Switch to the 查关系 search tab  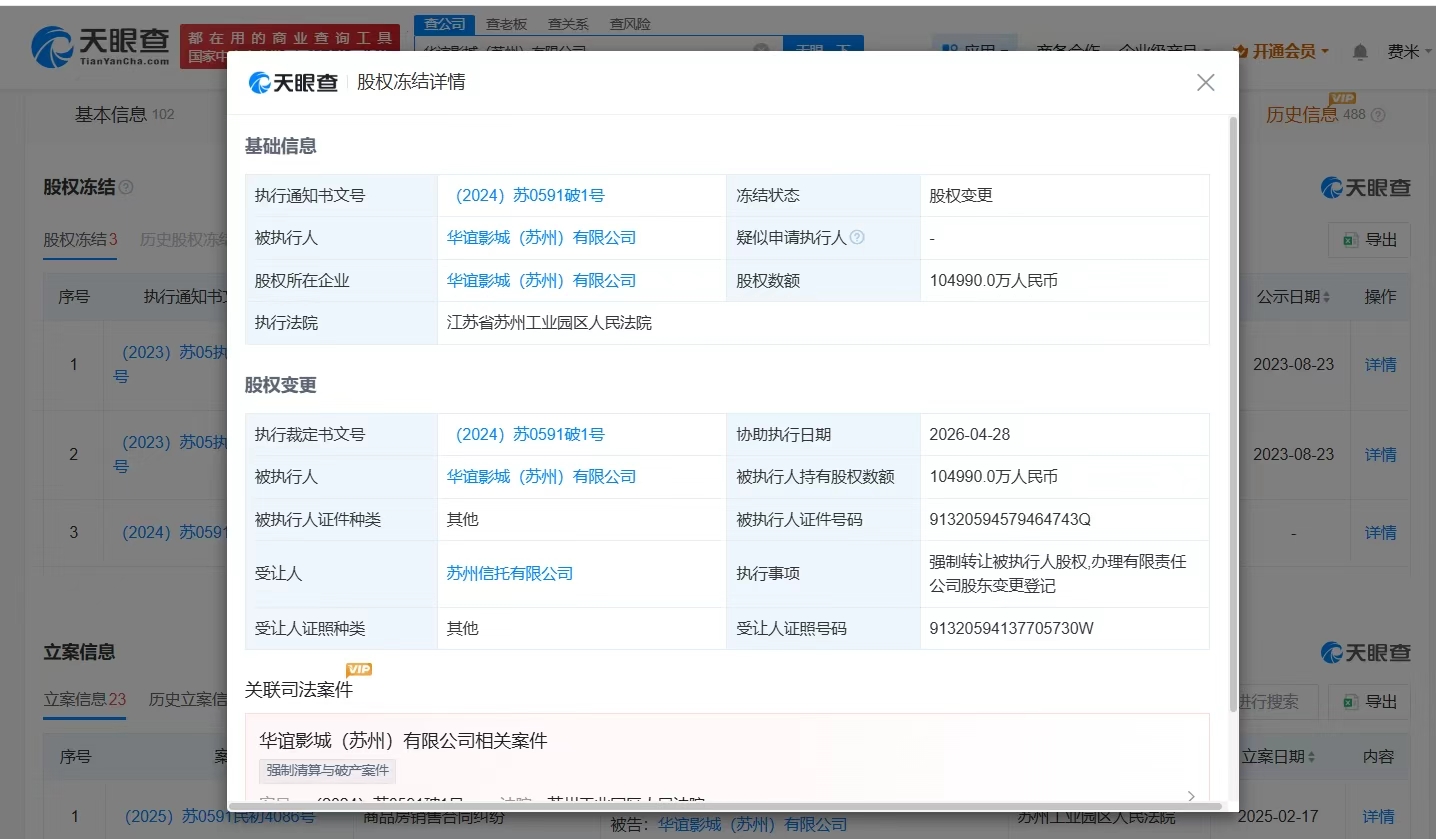[x=568, y=24]
